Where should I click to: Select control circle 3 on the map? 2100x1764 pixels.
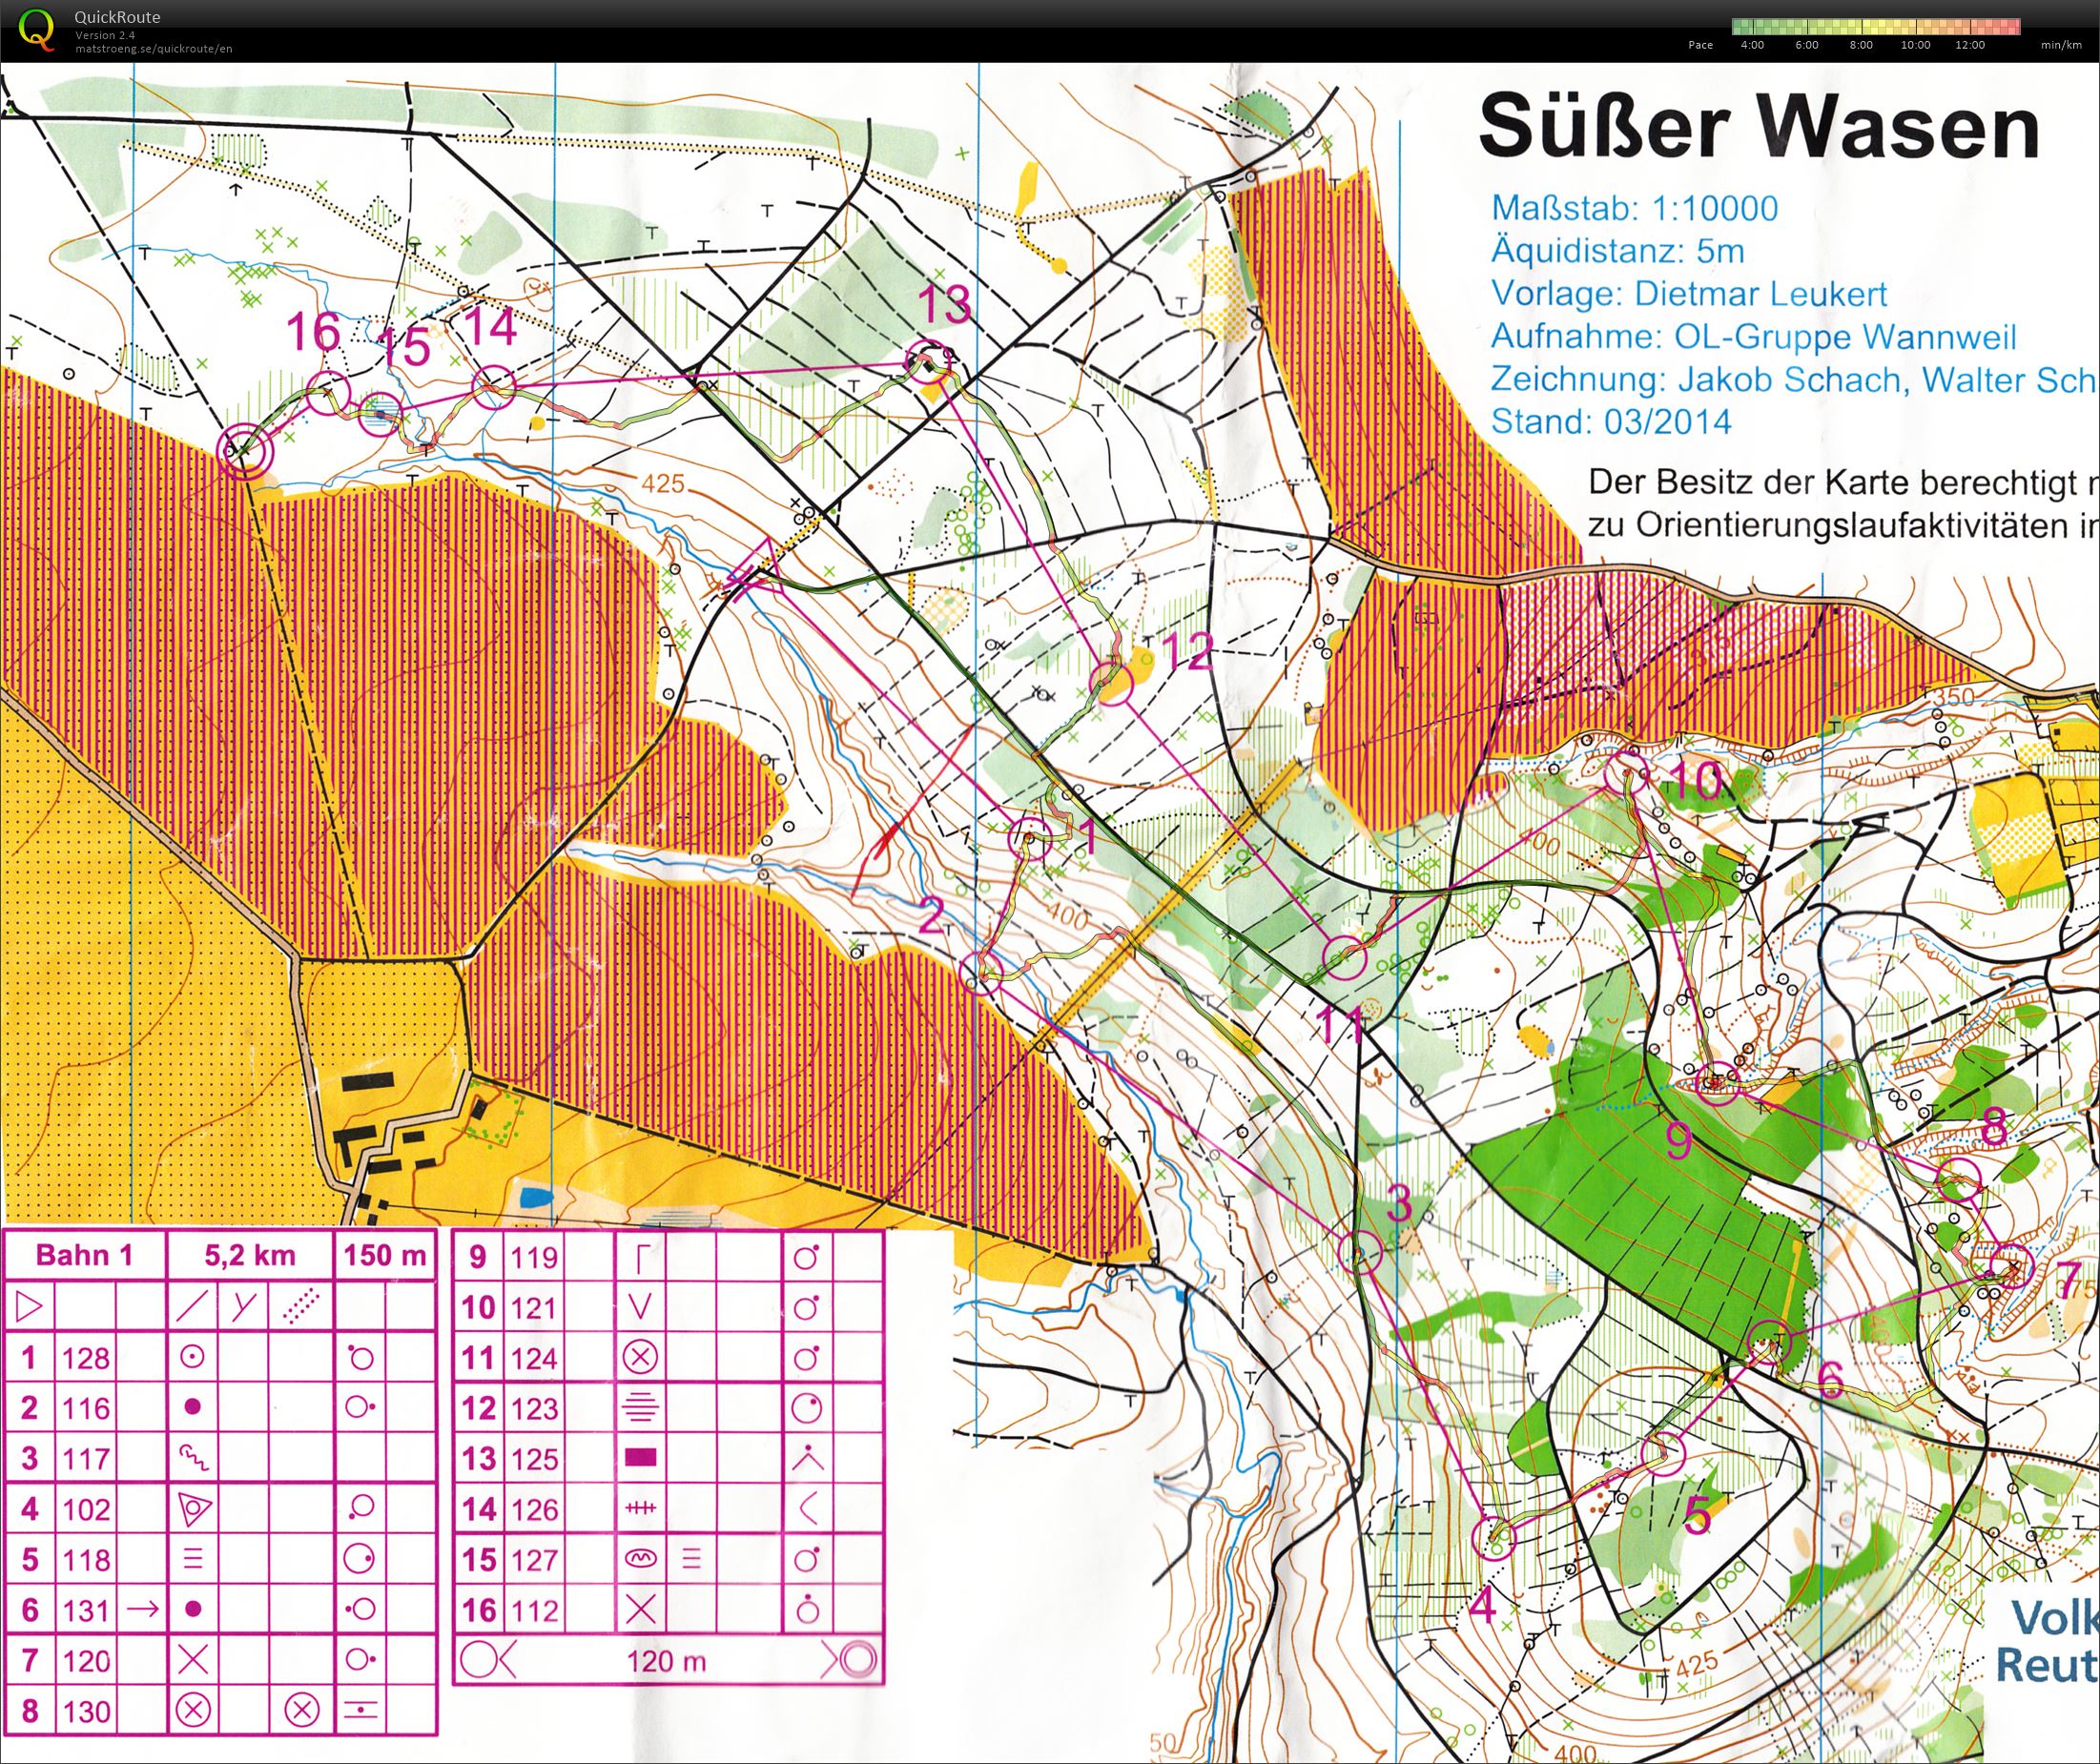1359,1252
